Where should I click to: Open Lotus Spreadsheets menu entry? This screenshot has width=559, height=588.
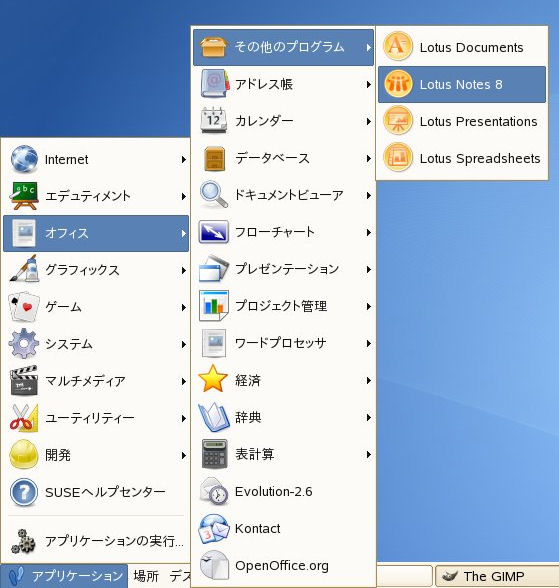tap(462, 158)
